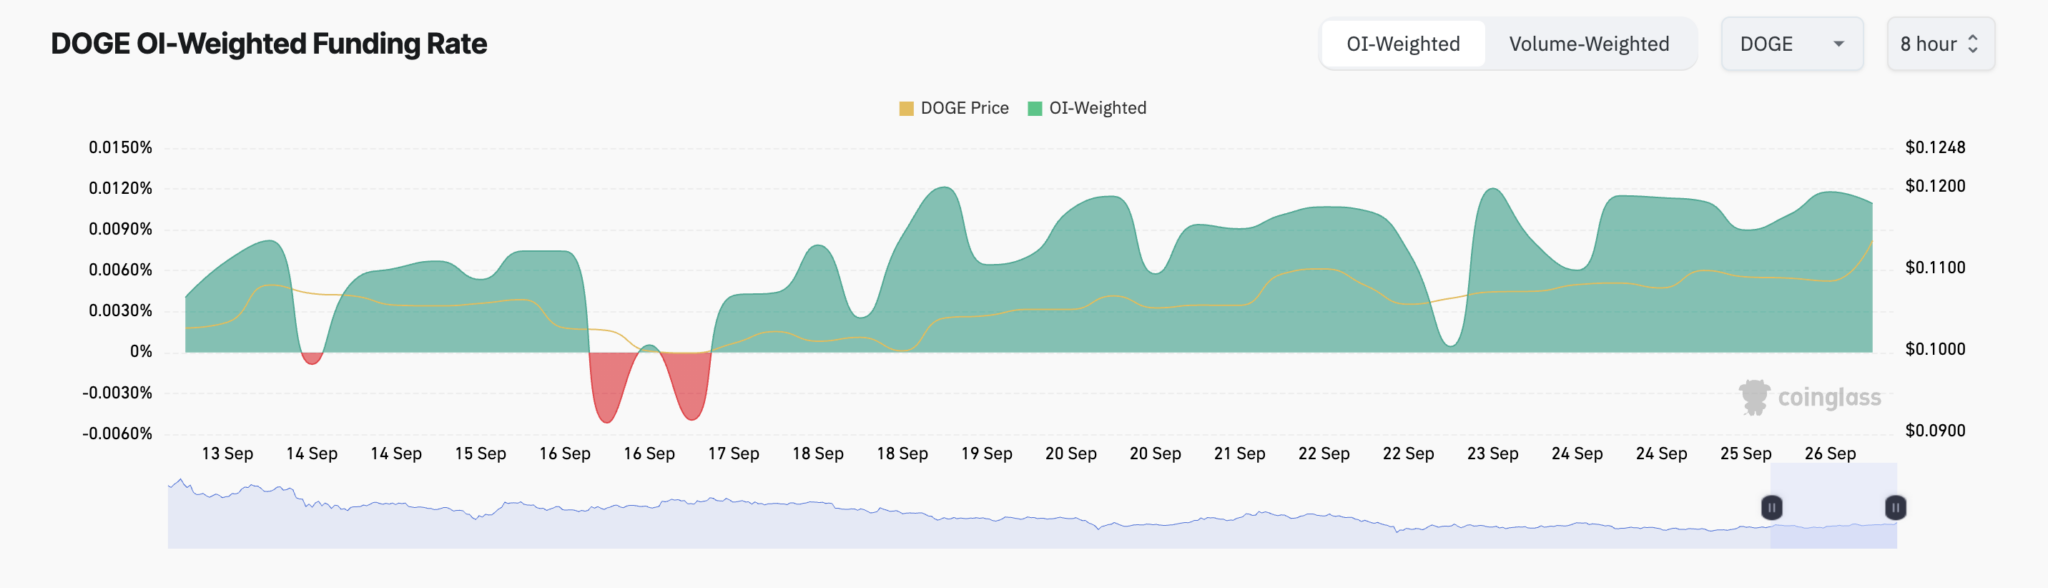Toggle OI-Weighted legend green square
This screenshot has width=2048, height=588.
coord(1035,108)
